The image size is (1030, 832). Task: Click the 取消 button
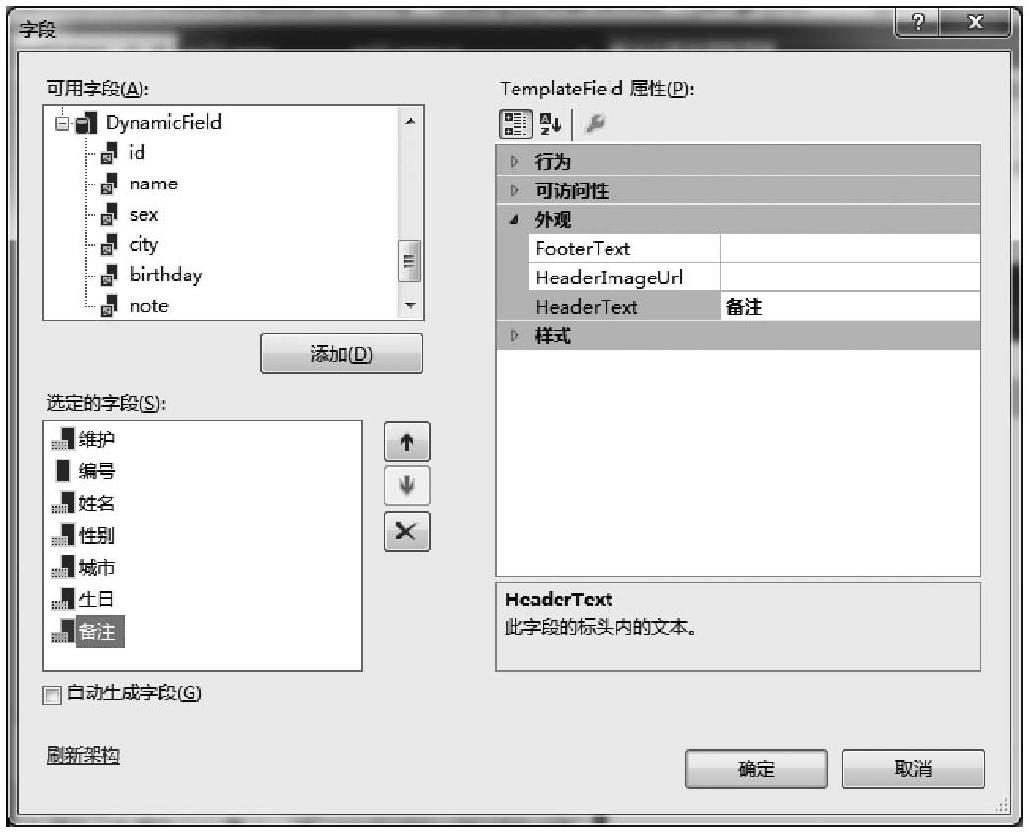pos(913,769)
